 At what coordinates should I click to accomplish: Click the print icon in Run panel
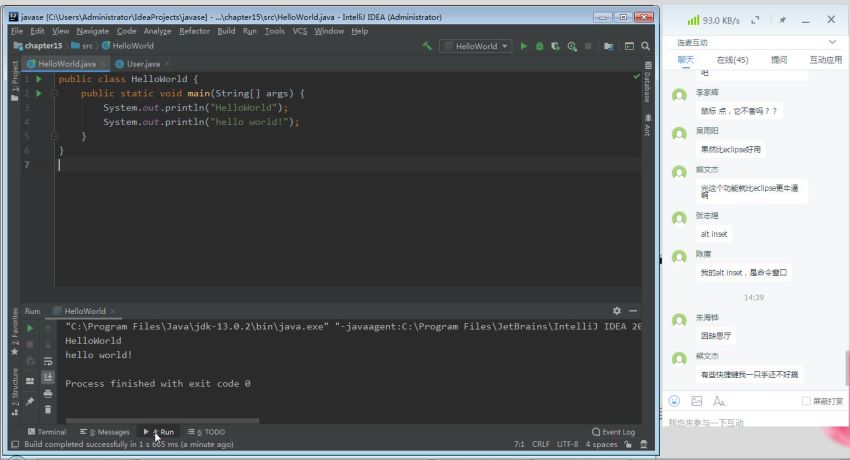[48, 394]
